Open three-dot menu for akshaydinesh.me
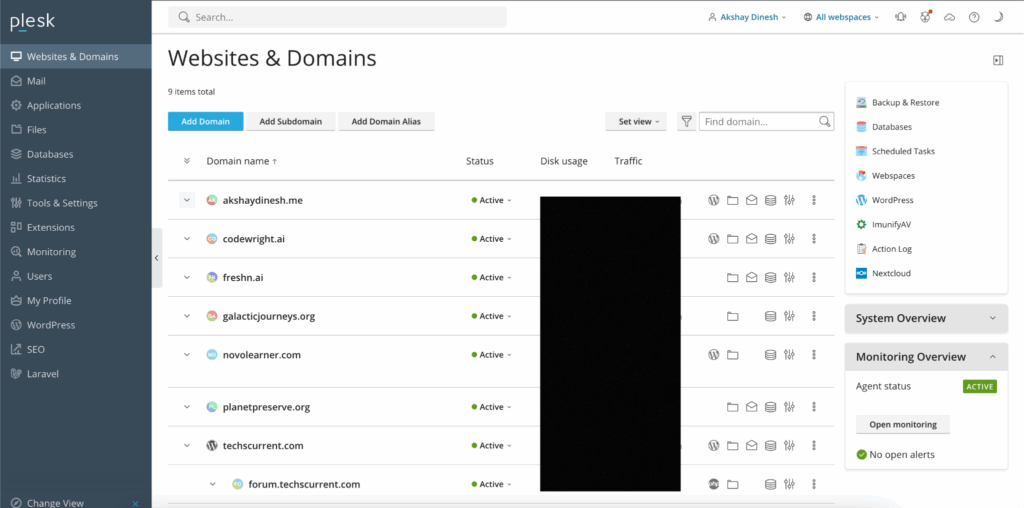The height and width of the screenshot is (508, 1024). pyautogui.click(x=814, y=200)
